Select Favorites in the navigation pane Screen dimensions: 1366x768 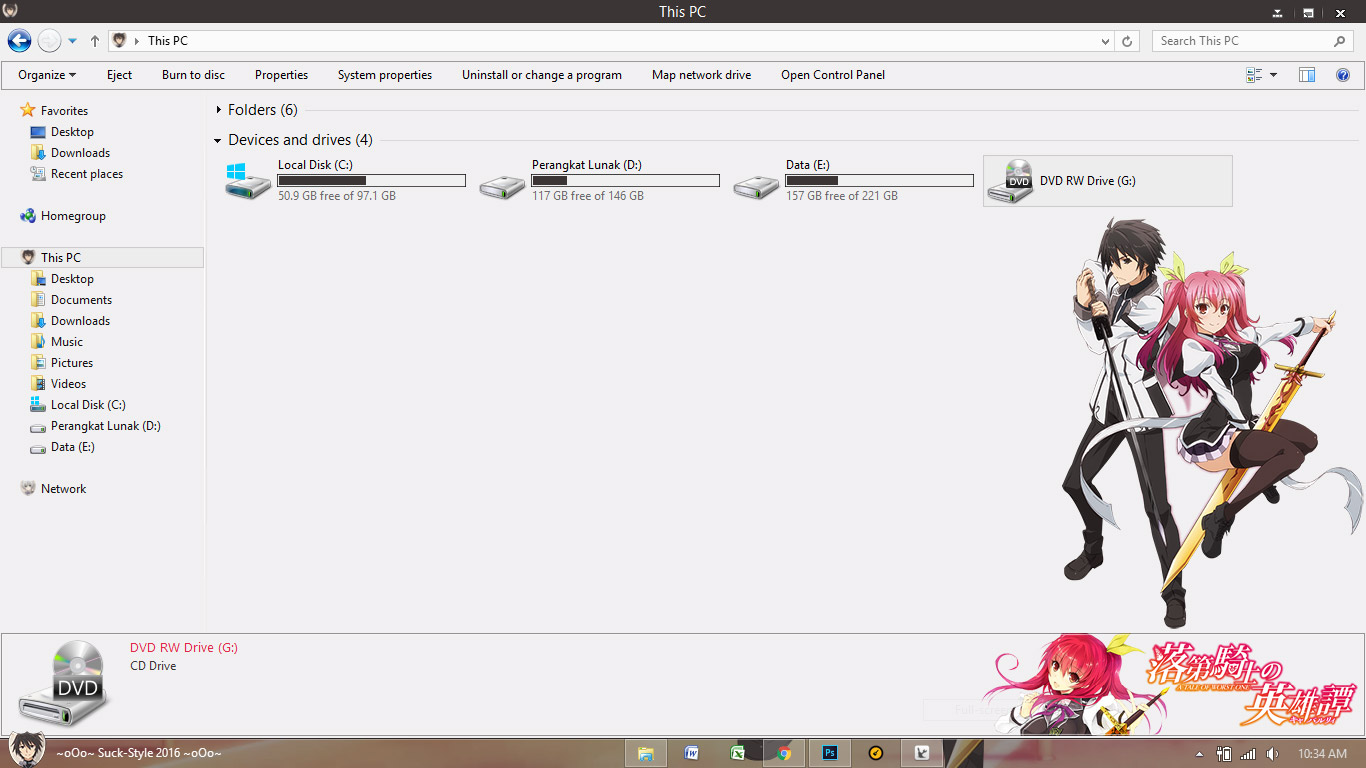coord(64,111)
